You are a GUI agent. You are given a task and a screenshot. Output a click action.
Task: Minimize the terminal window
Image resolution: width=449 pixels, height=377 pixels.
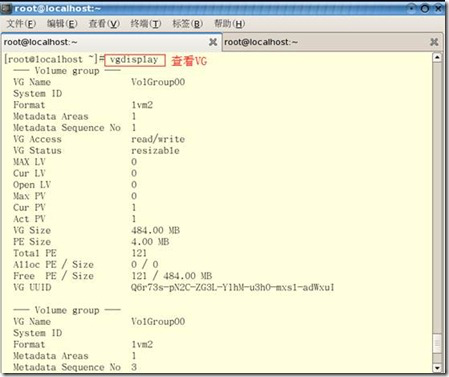(x=413, y=8)
